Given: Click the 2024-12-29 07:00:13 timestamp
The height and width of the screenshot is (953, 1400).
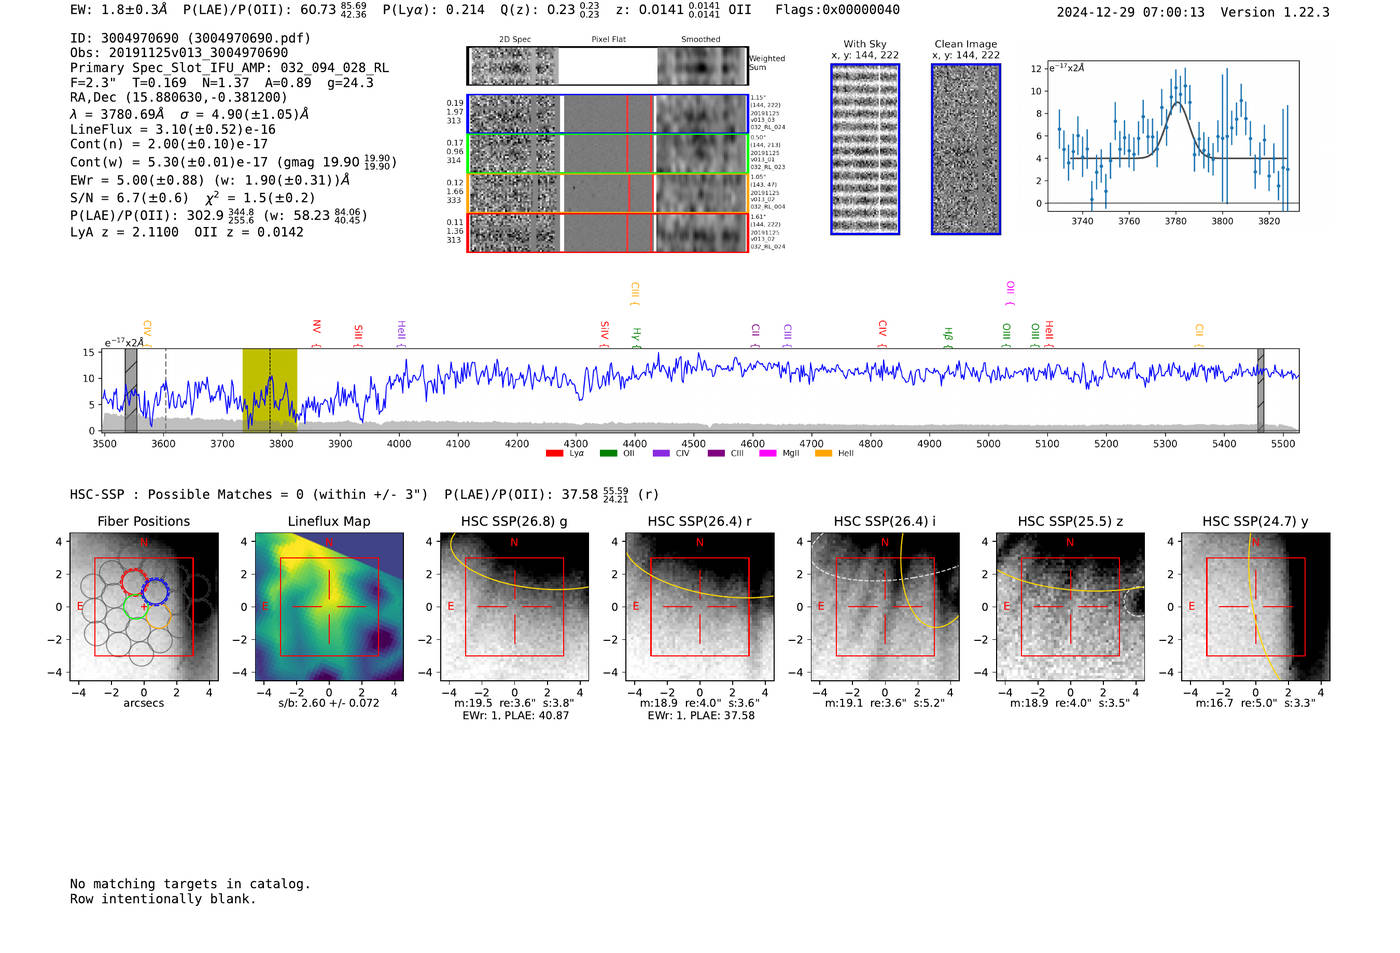Looking at the screenshot, I should [x=1130, y=12].
